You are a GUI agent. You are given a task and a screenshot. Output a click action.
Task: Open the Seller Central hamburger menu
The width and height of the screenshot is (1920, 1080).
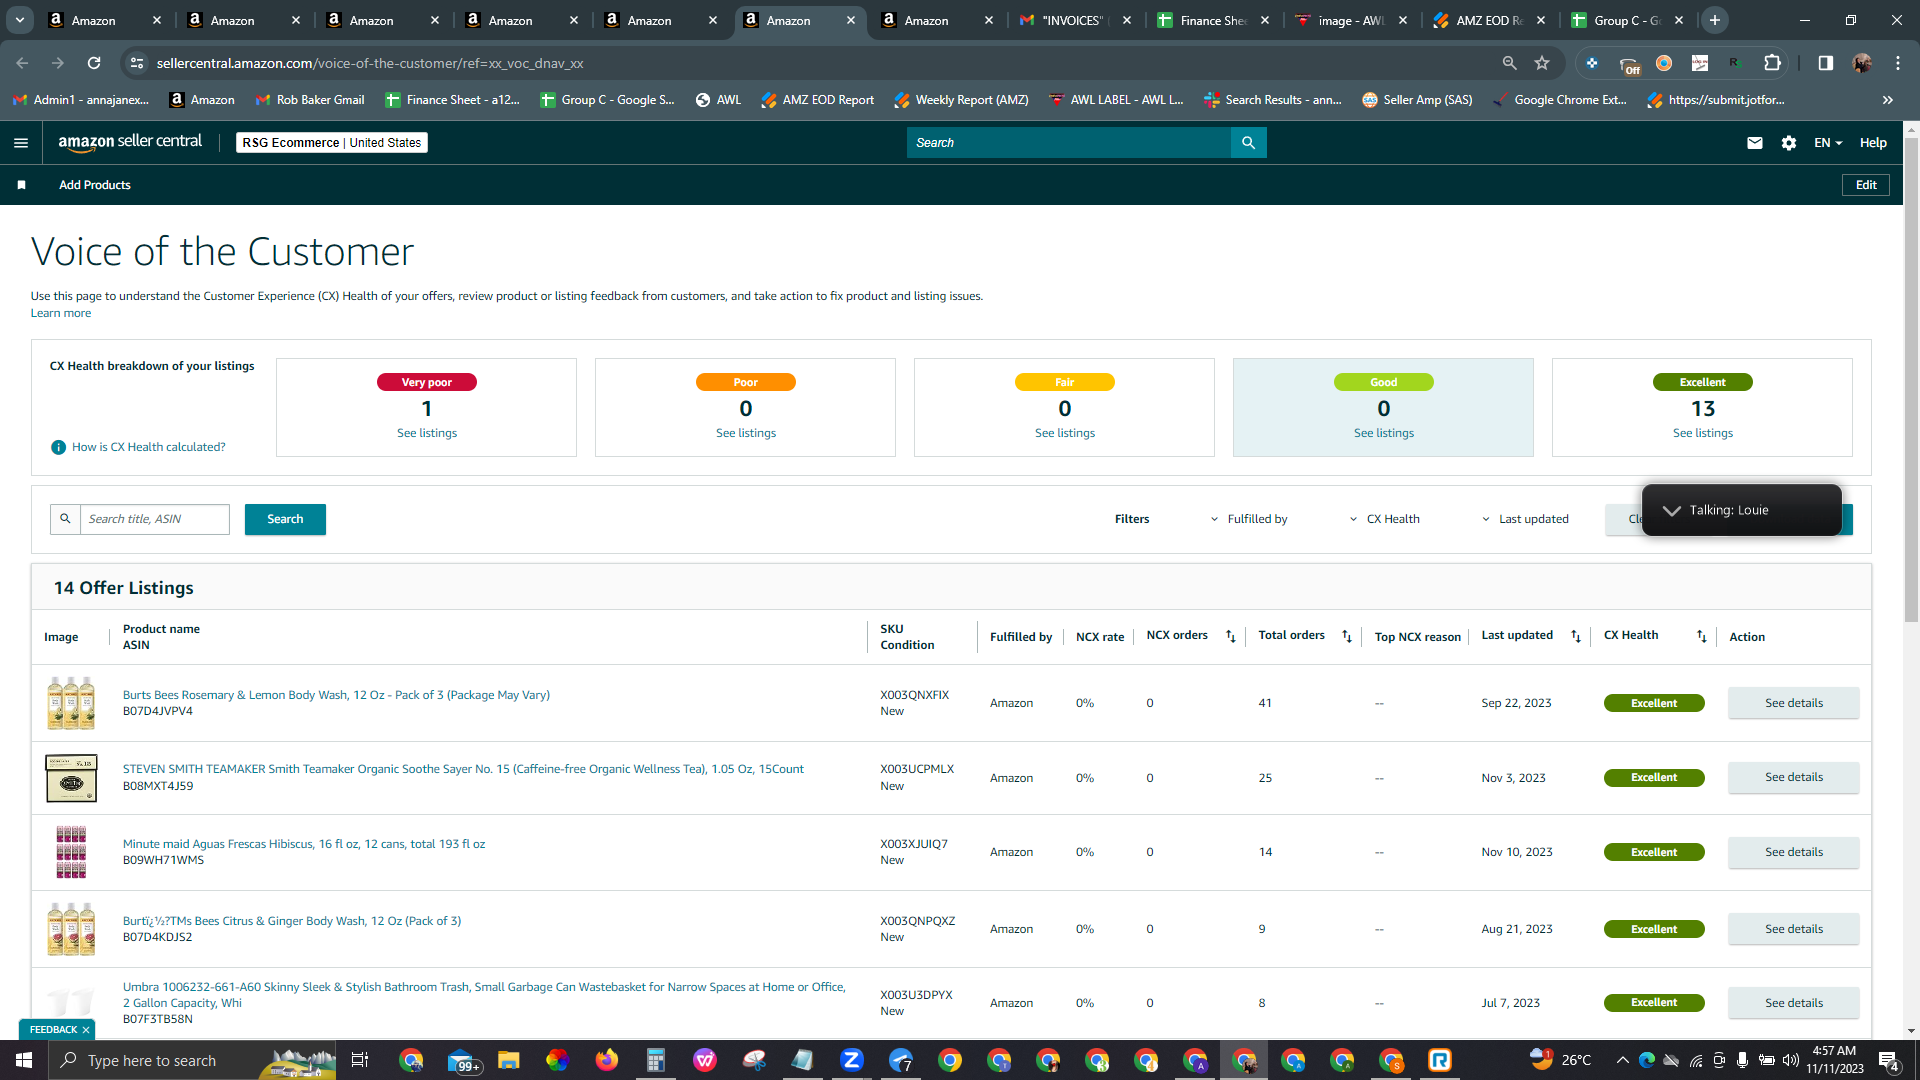point(21,143)
